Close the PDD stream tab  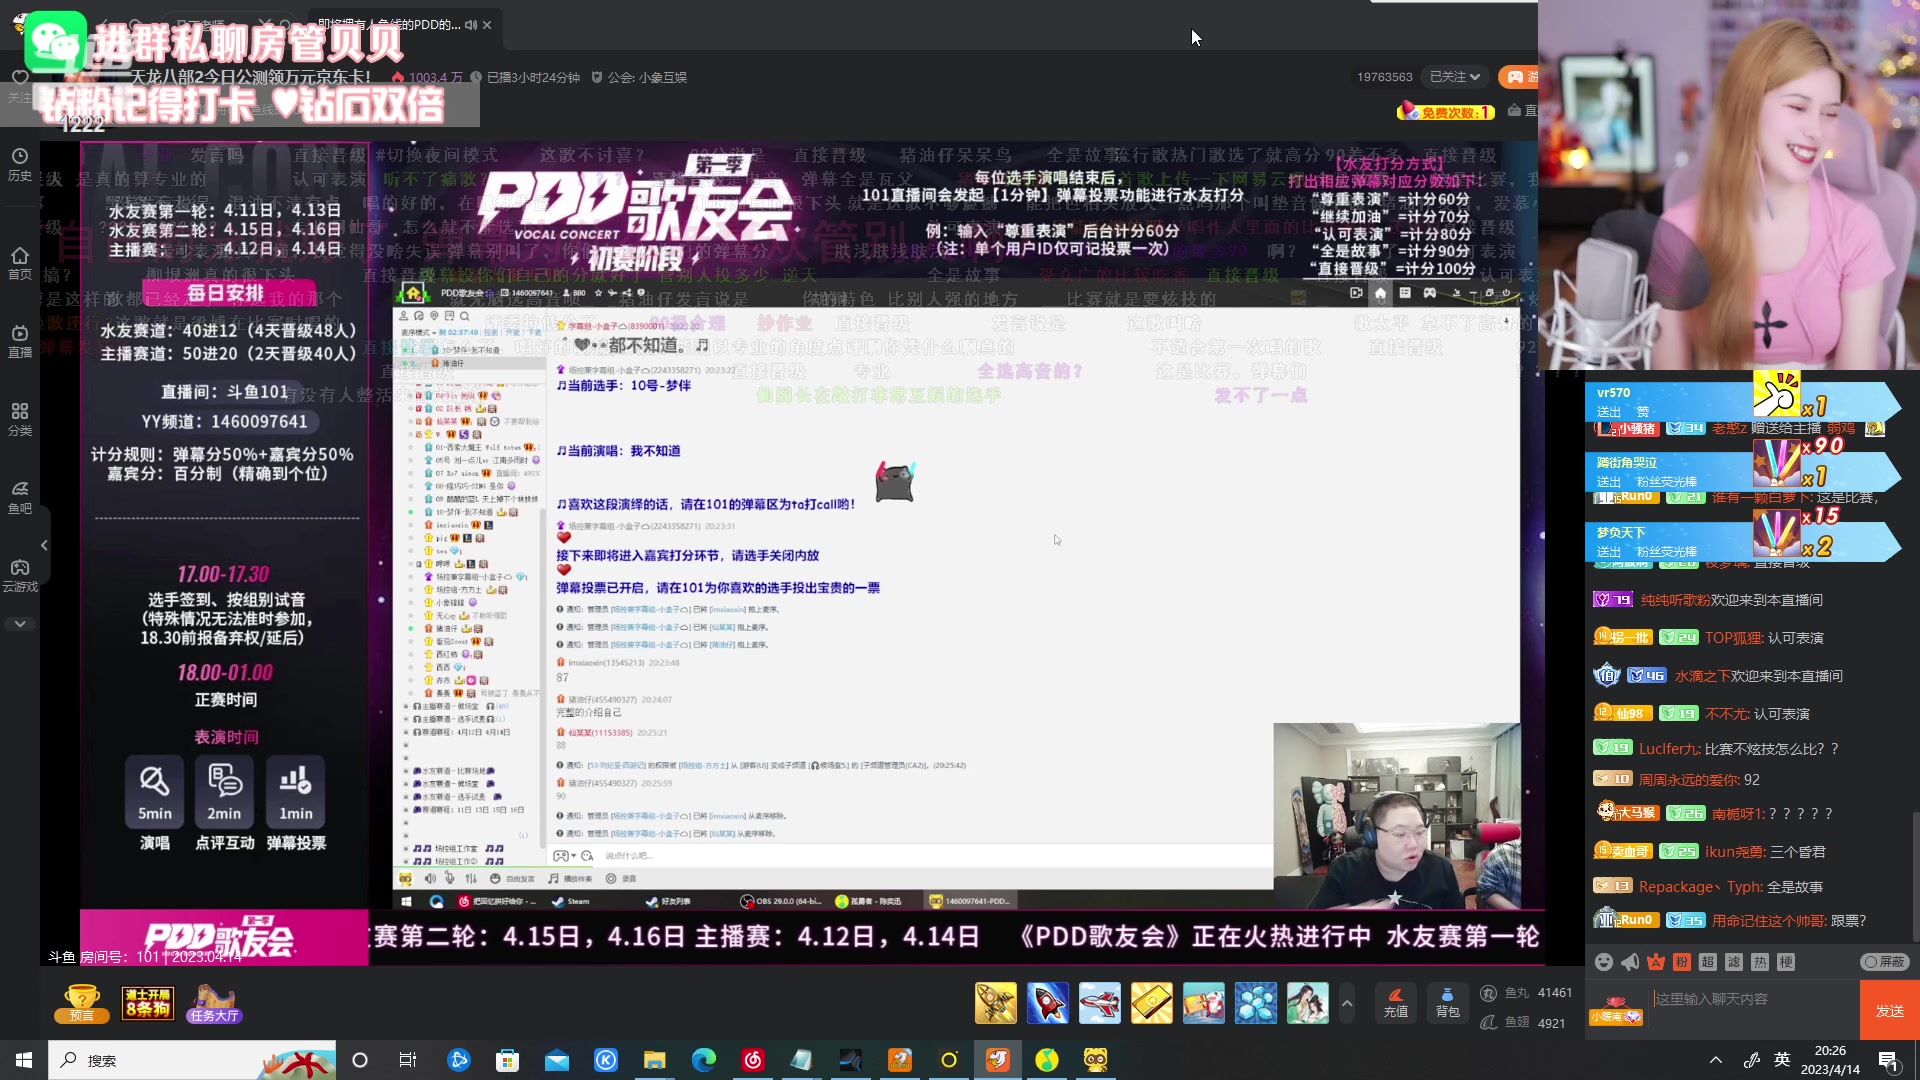click(x=487, y=25)
